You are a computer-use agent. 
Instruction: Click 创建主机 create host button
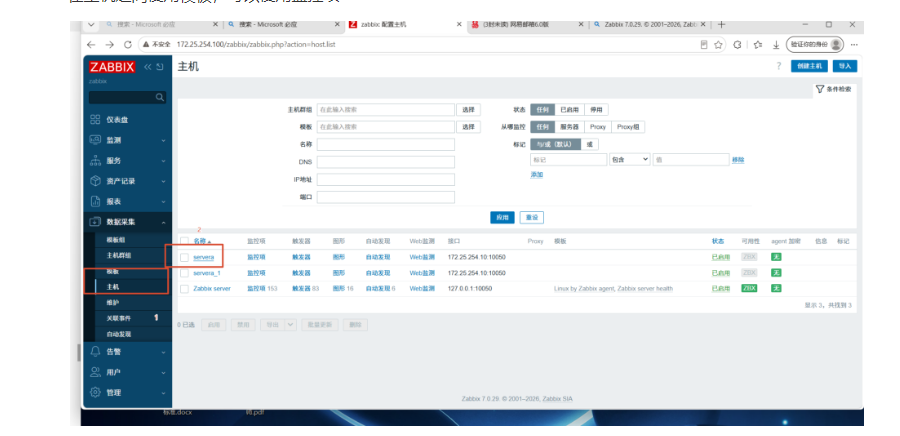tap(809, 66)
